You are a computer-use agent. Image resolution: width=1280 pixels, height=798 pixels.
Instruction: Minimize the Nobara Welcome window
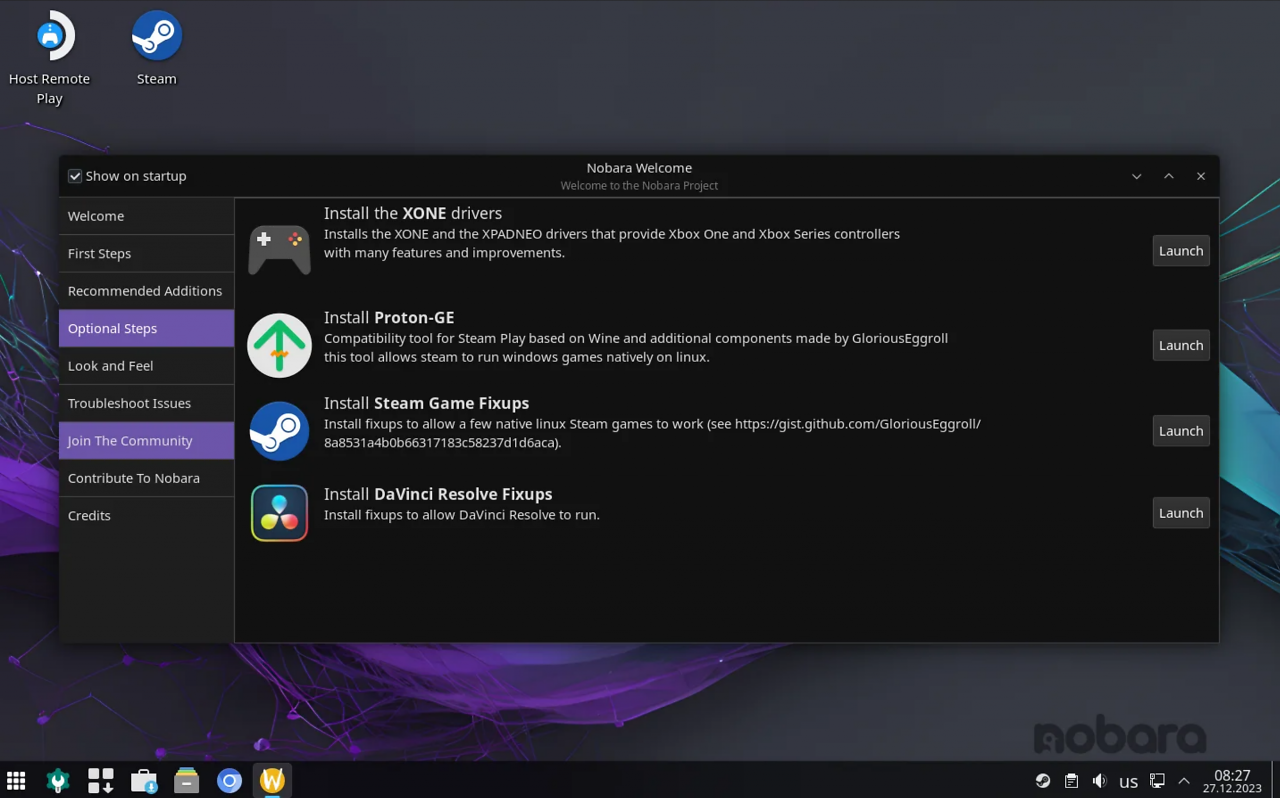click(1137, 176)
